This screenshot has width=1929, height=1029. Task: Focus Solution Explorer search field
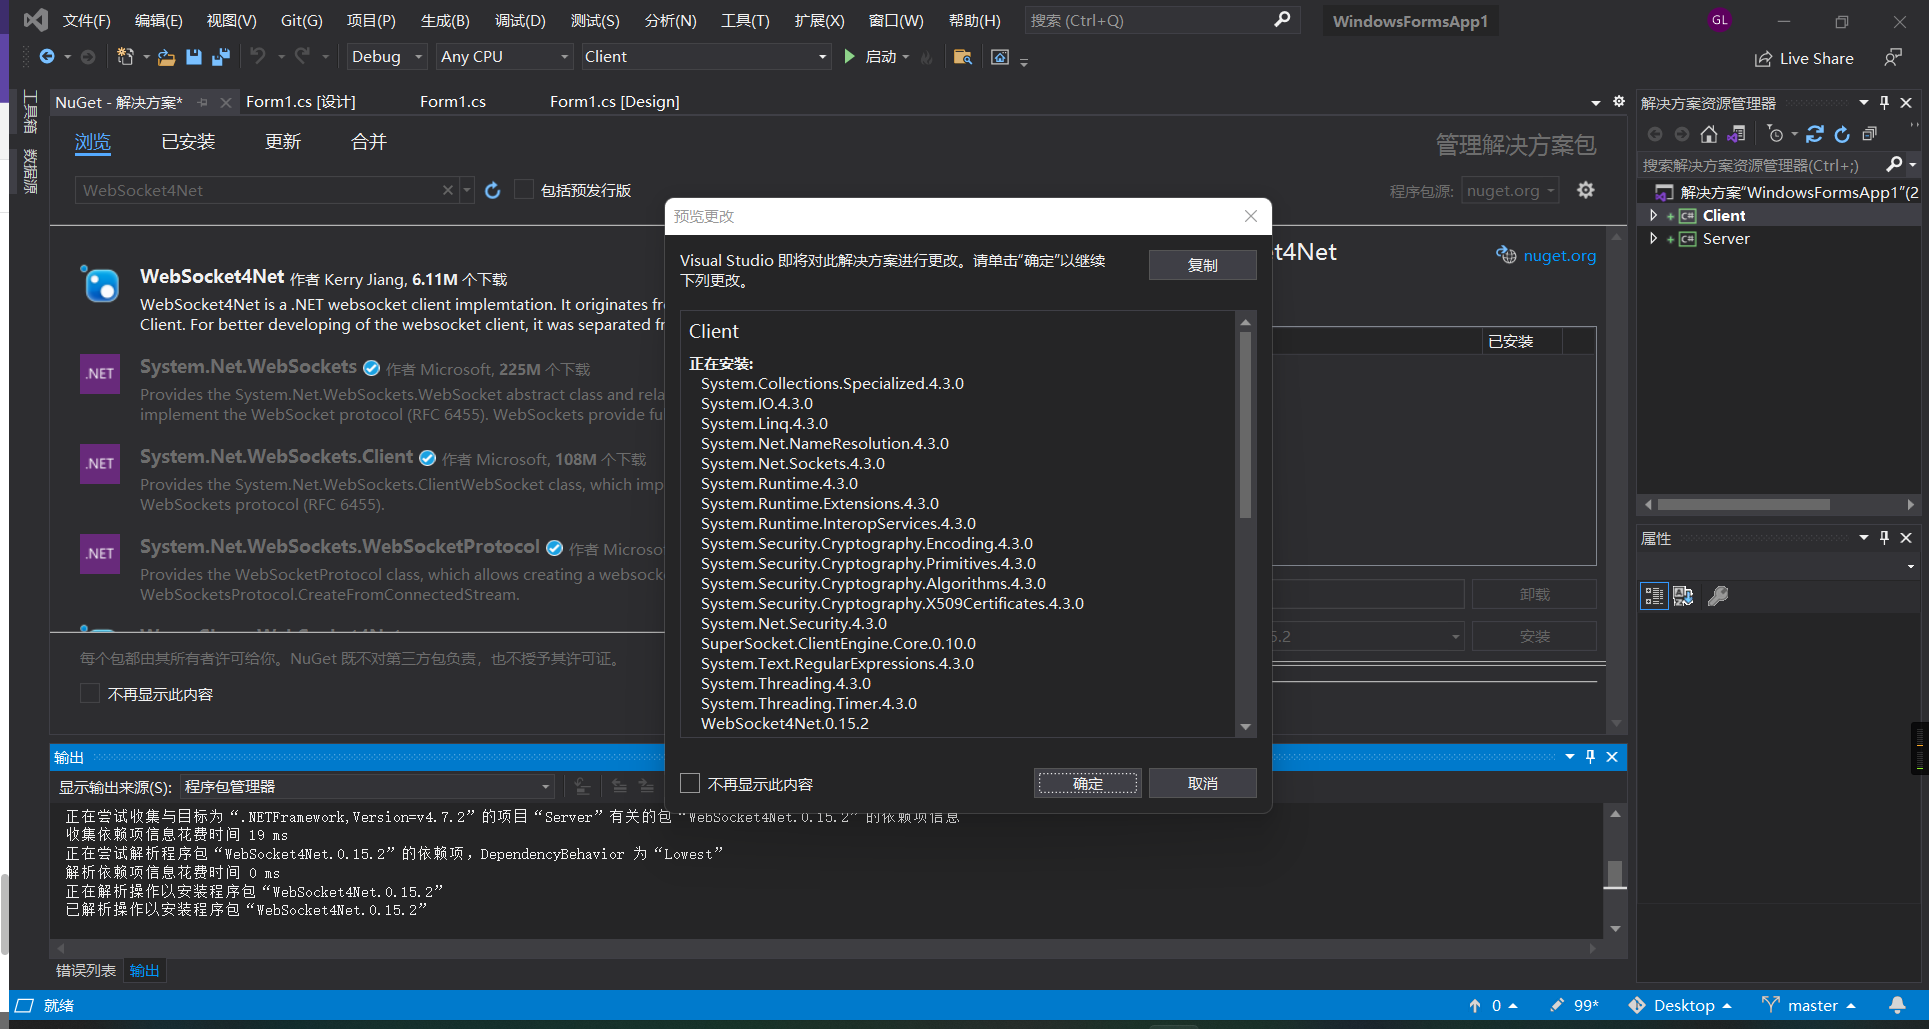pyautogui.click(x=1762, y=165)
